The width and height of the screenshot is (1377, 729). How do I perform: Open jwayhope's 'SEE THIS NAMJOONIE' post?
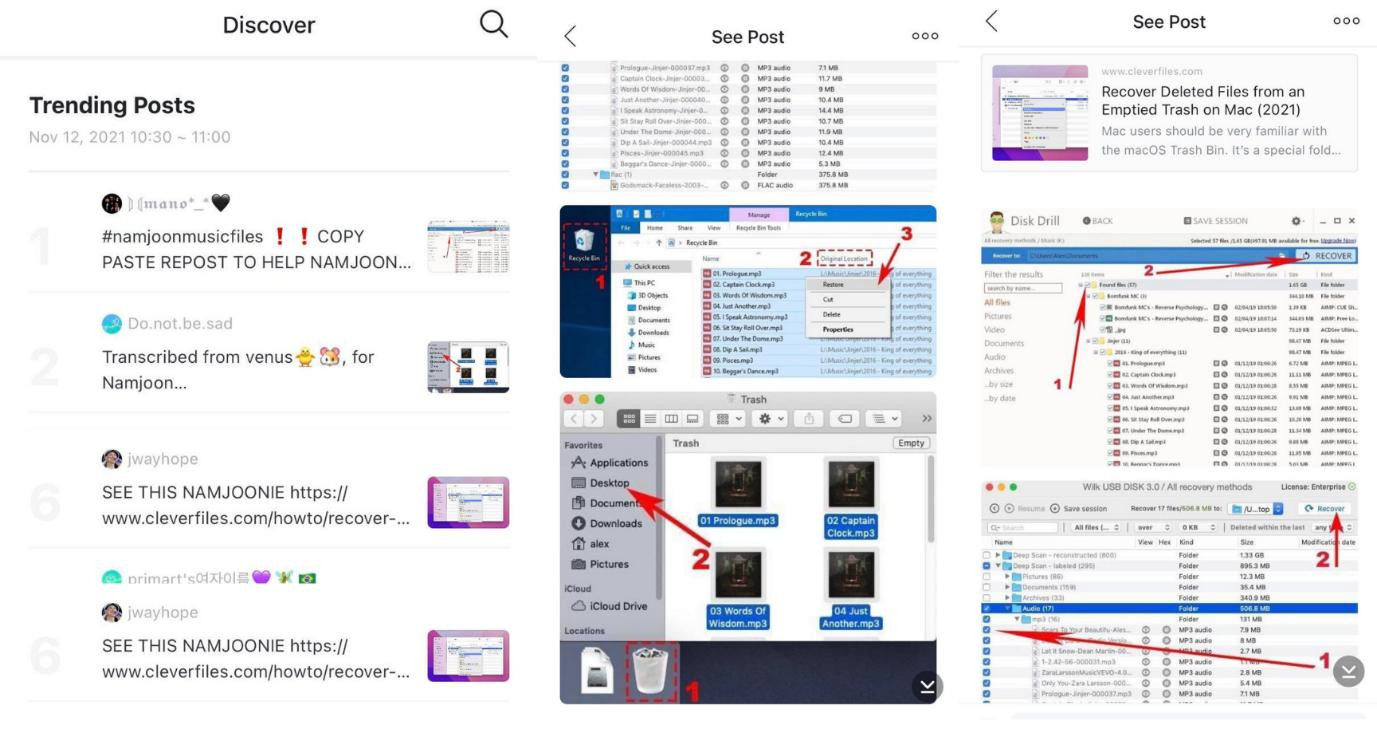[x=256, y=504]
